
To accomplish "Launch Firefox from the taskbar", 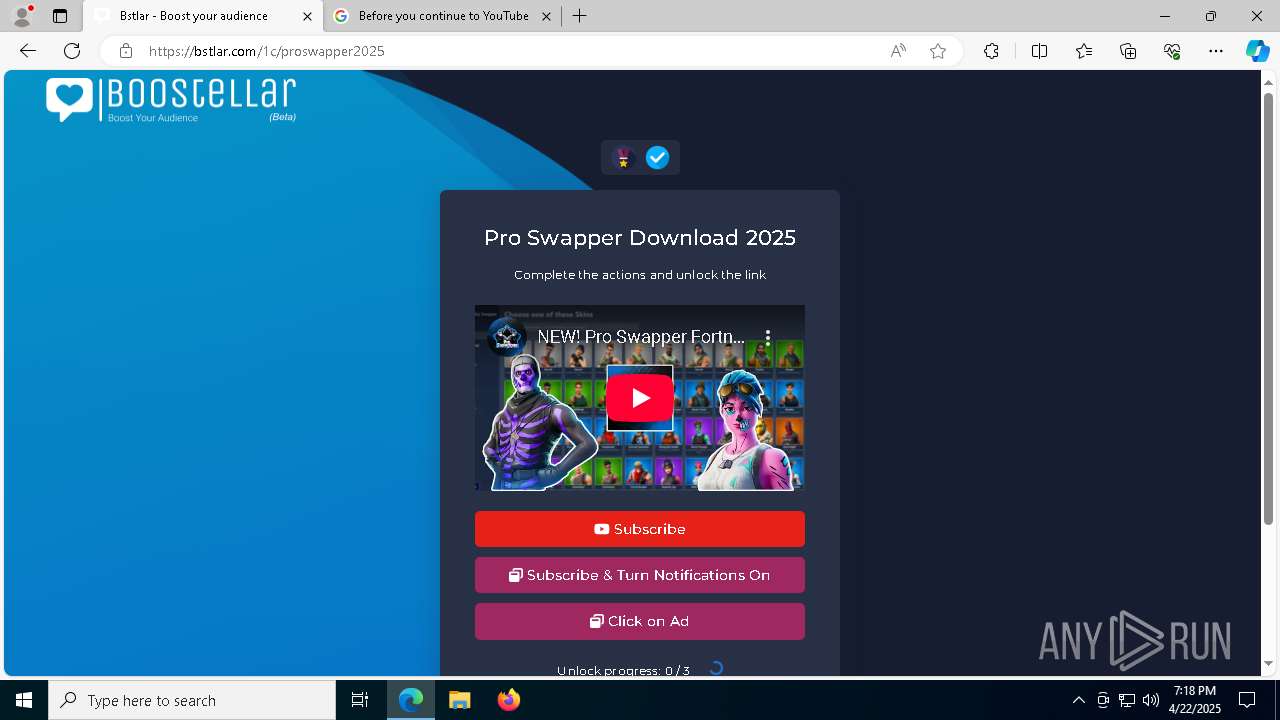I will tap(509, 700).
